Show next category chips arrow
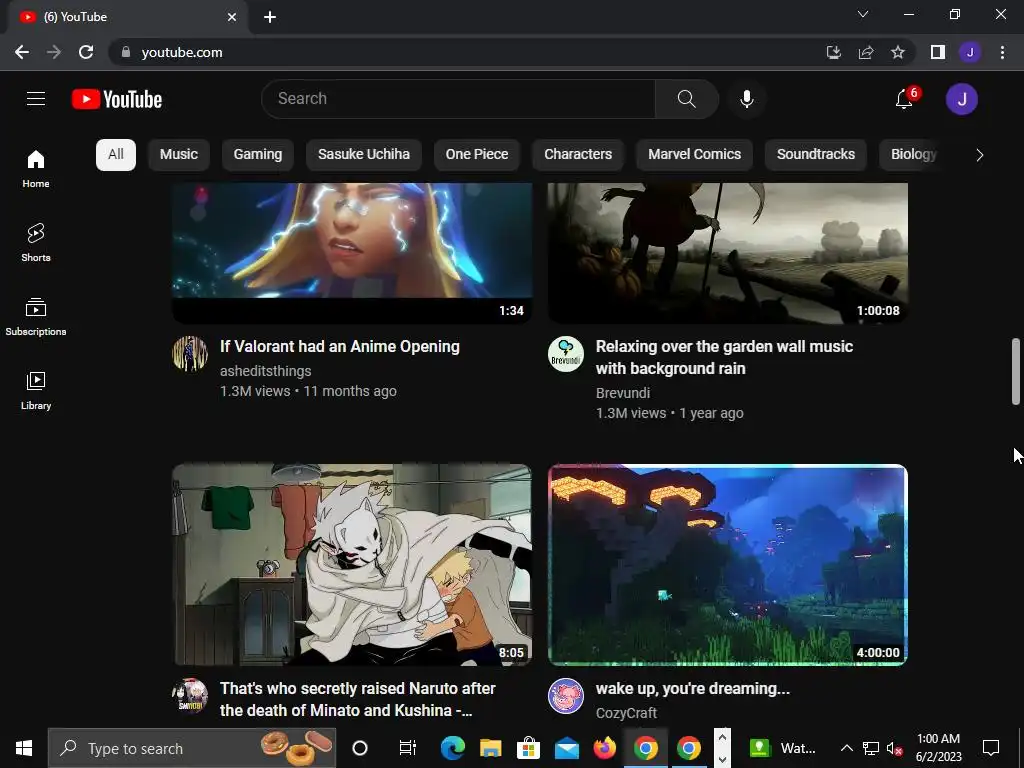The width and height of the screenshot is (1024, 768). (x=979, y=155)
